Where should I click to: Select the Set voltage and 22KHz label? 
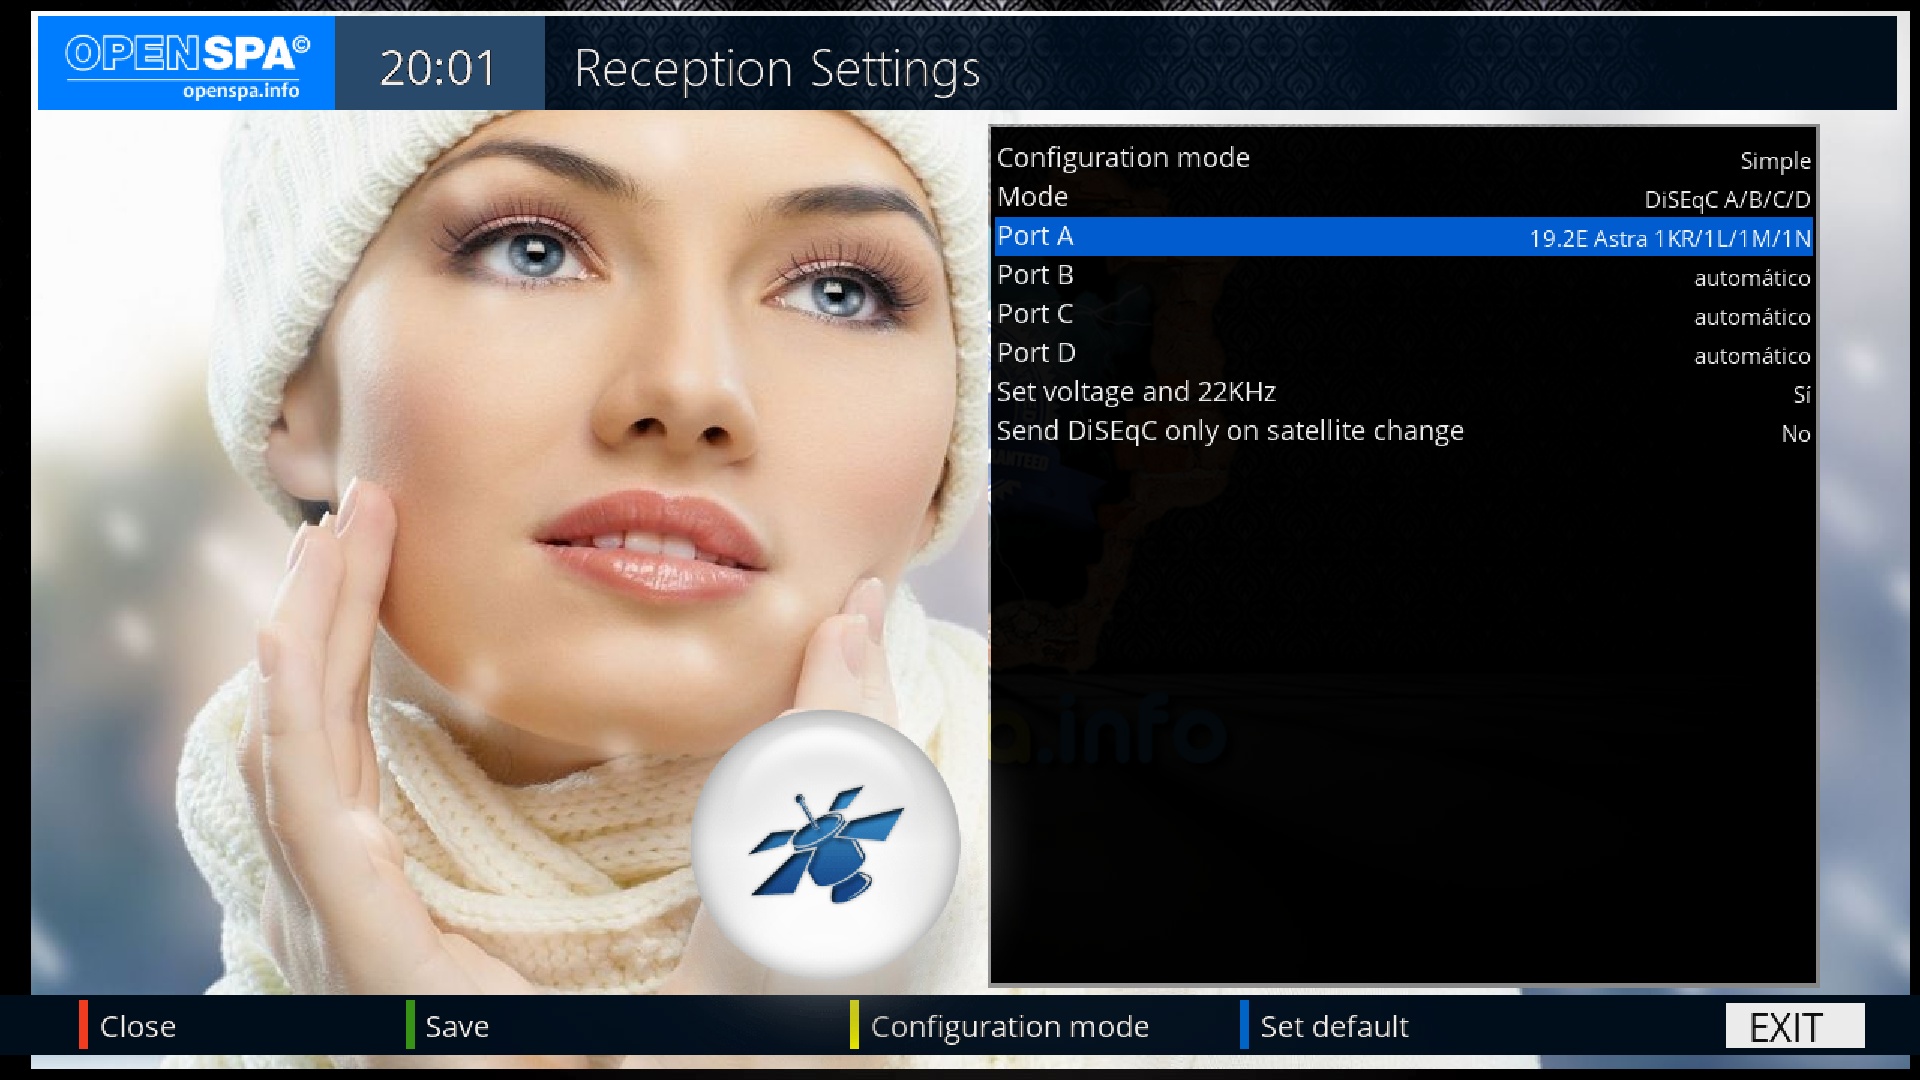(x=1136, y=392)
